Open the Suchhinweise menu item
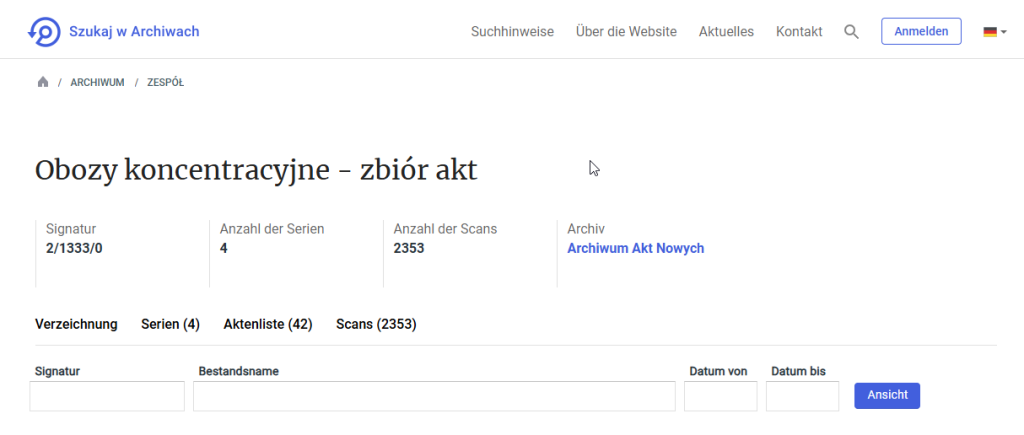This screenshot has height=435, width=1024. click(512, 31)
